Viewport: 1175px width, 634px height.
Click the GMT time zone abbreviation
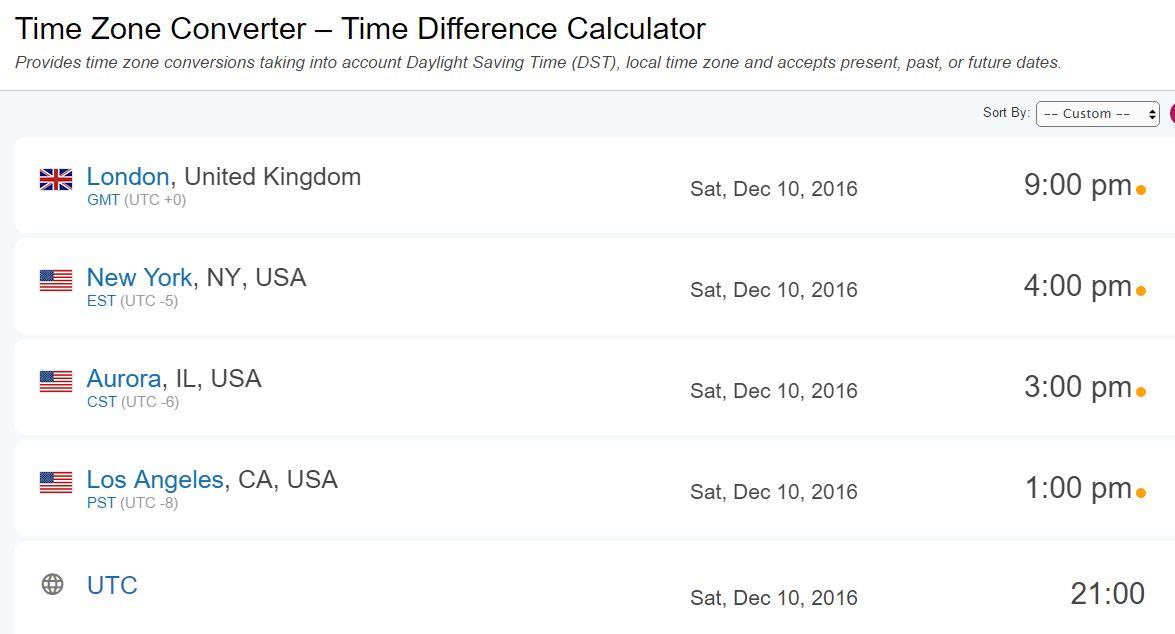click(x=103, y=200)
